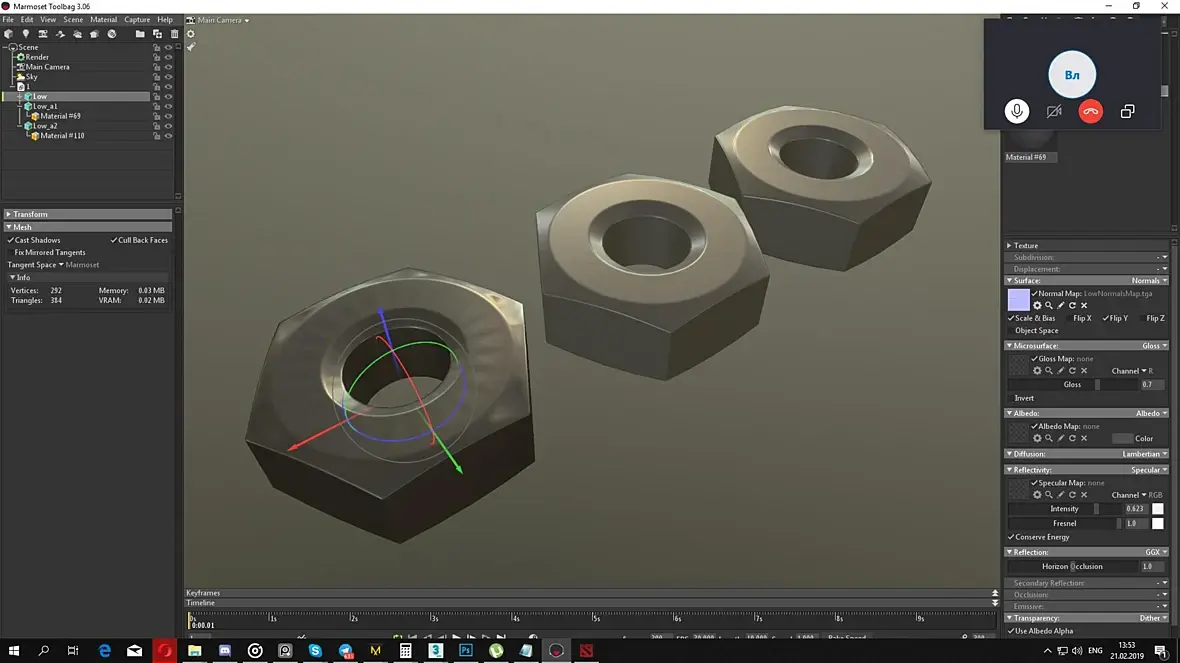
Task: Open the Scene menu
Action: (x=73, y=20)
